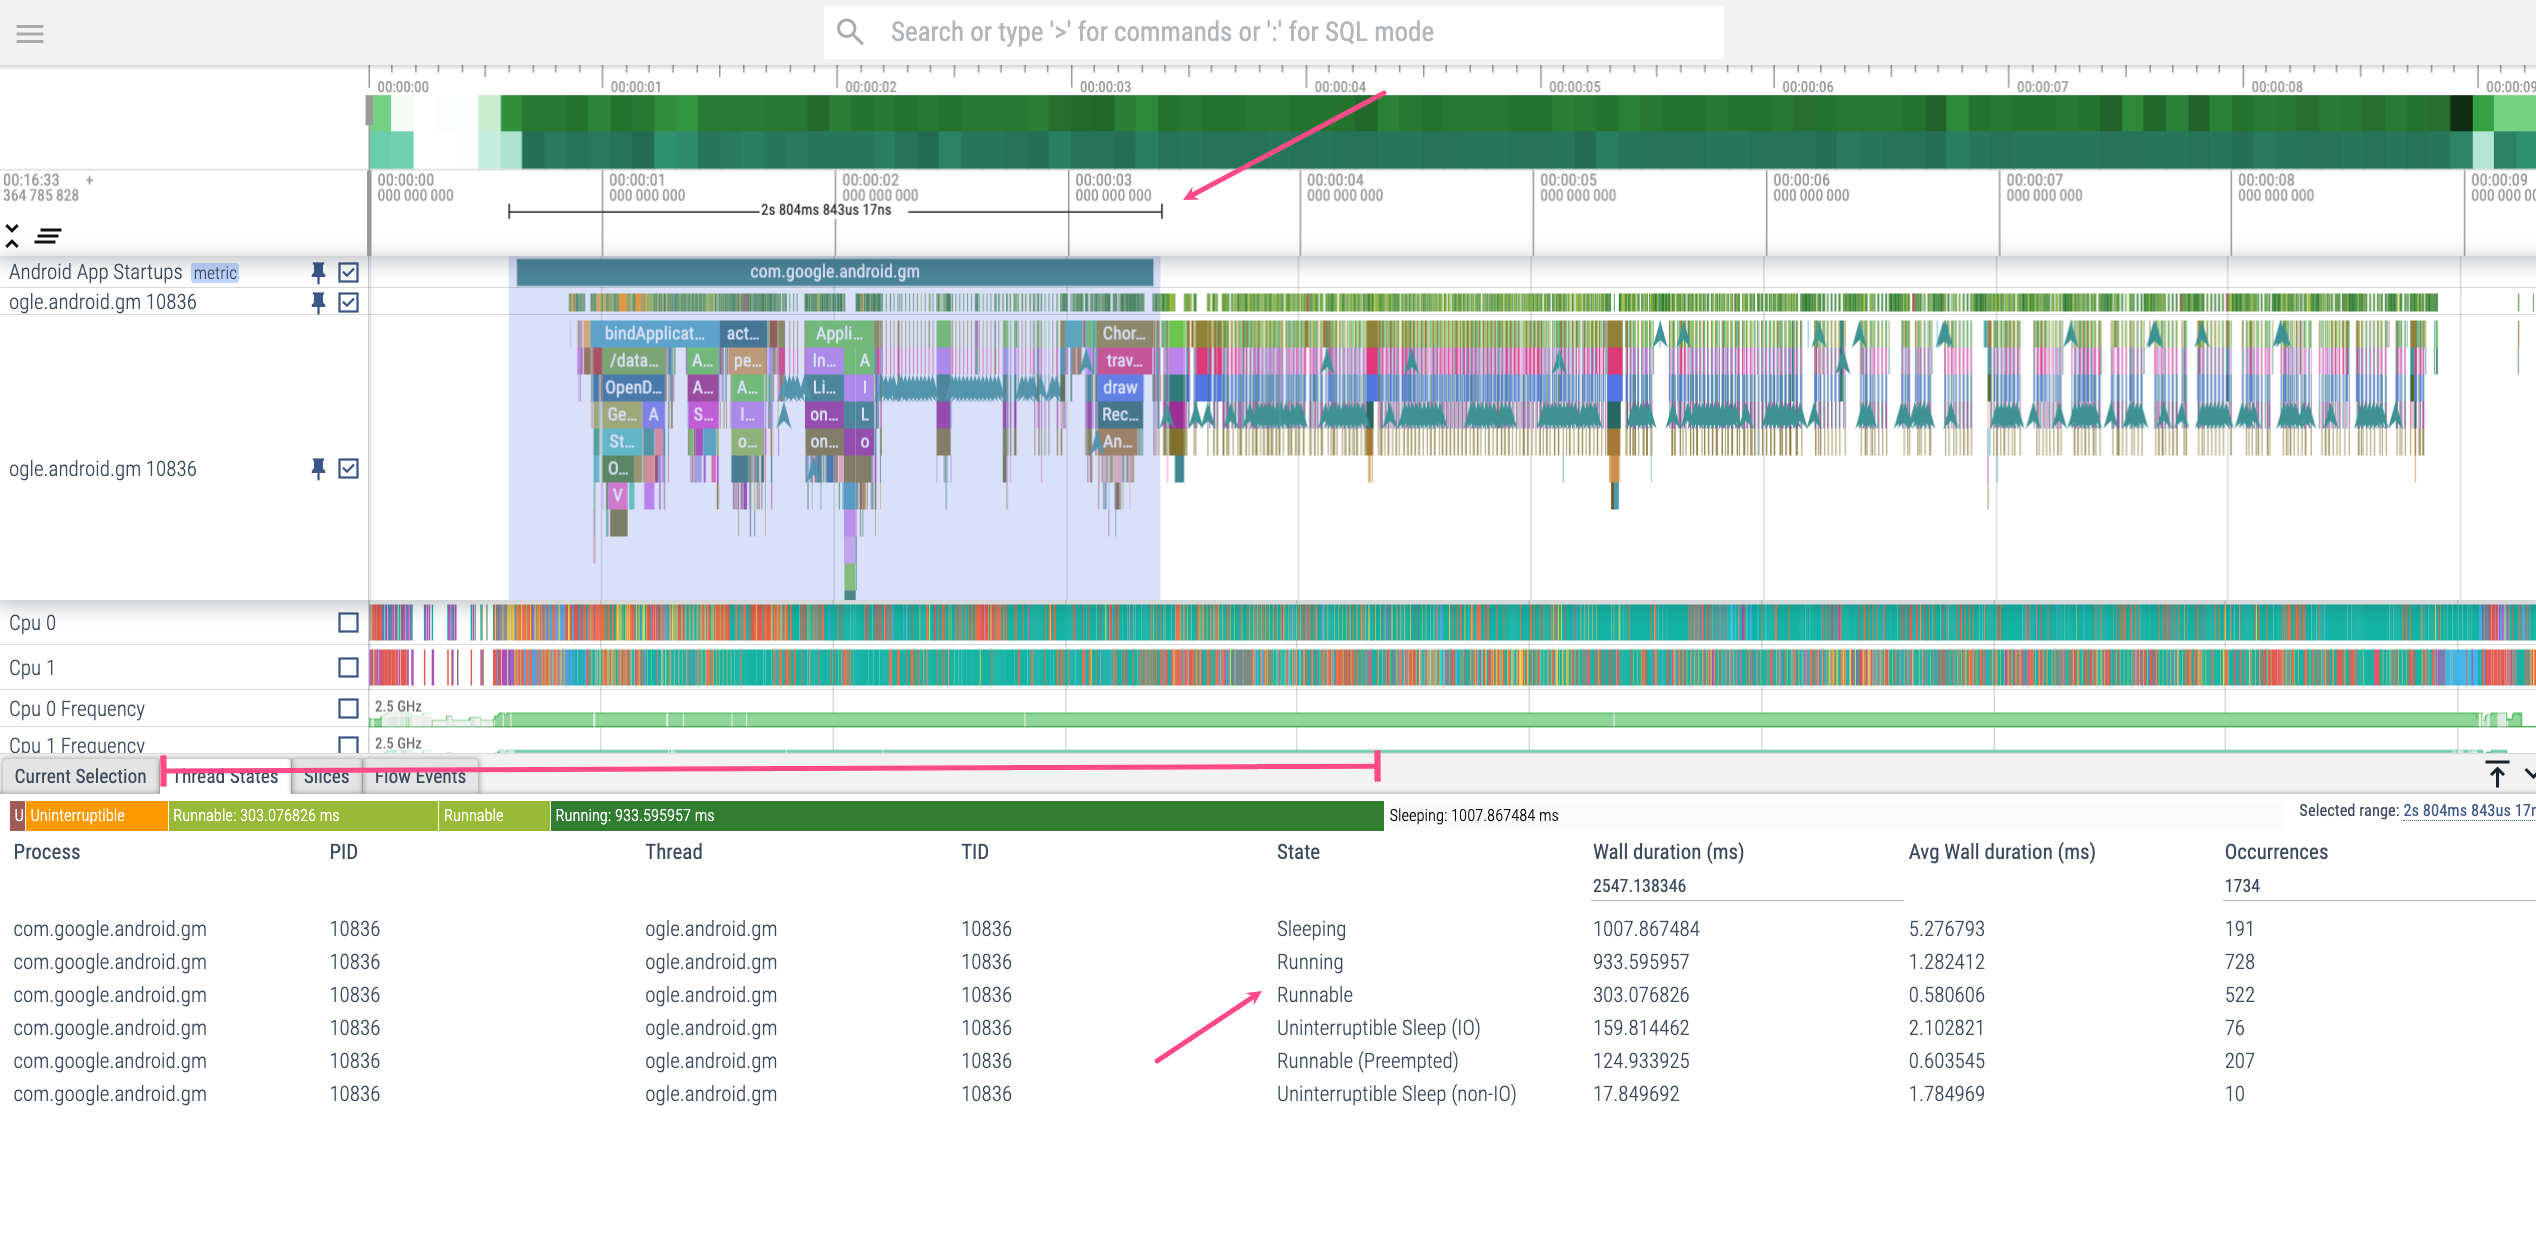
Task: Select the Thread States tab
Action: pos(226,776)
